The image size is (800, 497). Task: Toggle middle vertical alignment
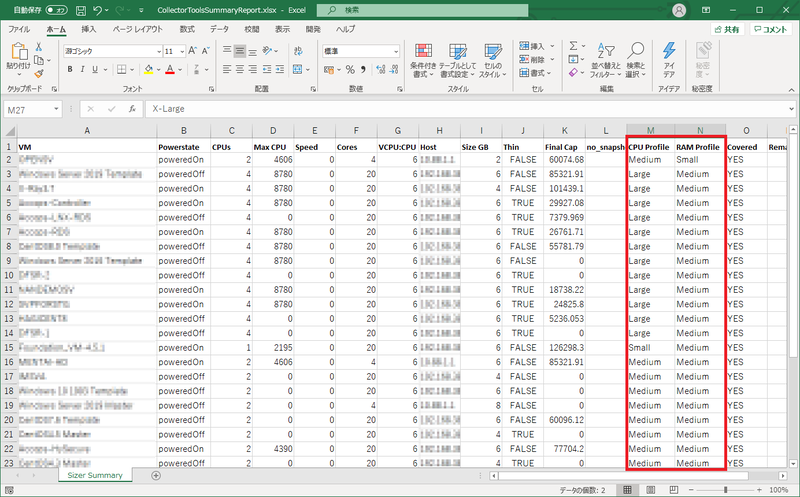(240, 51)
